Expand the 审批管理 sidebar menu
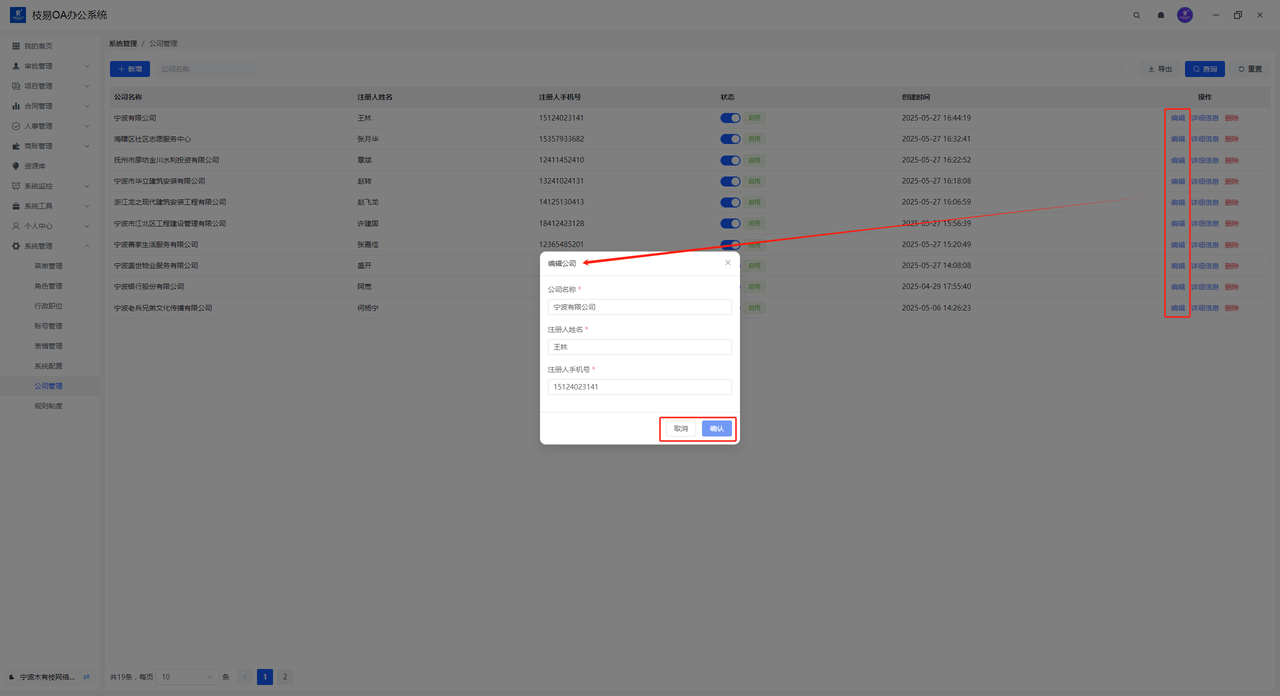The image size is (1280, 696). [x=50, y=66]
